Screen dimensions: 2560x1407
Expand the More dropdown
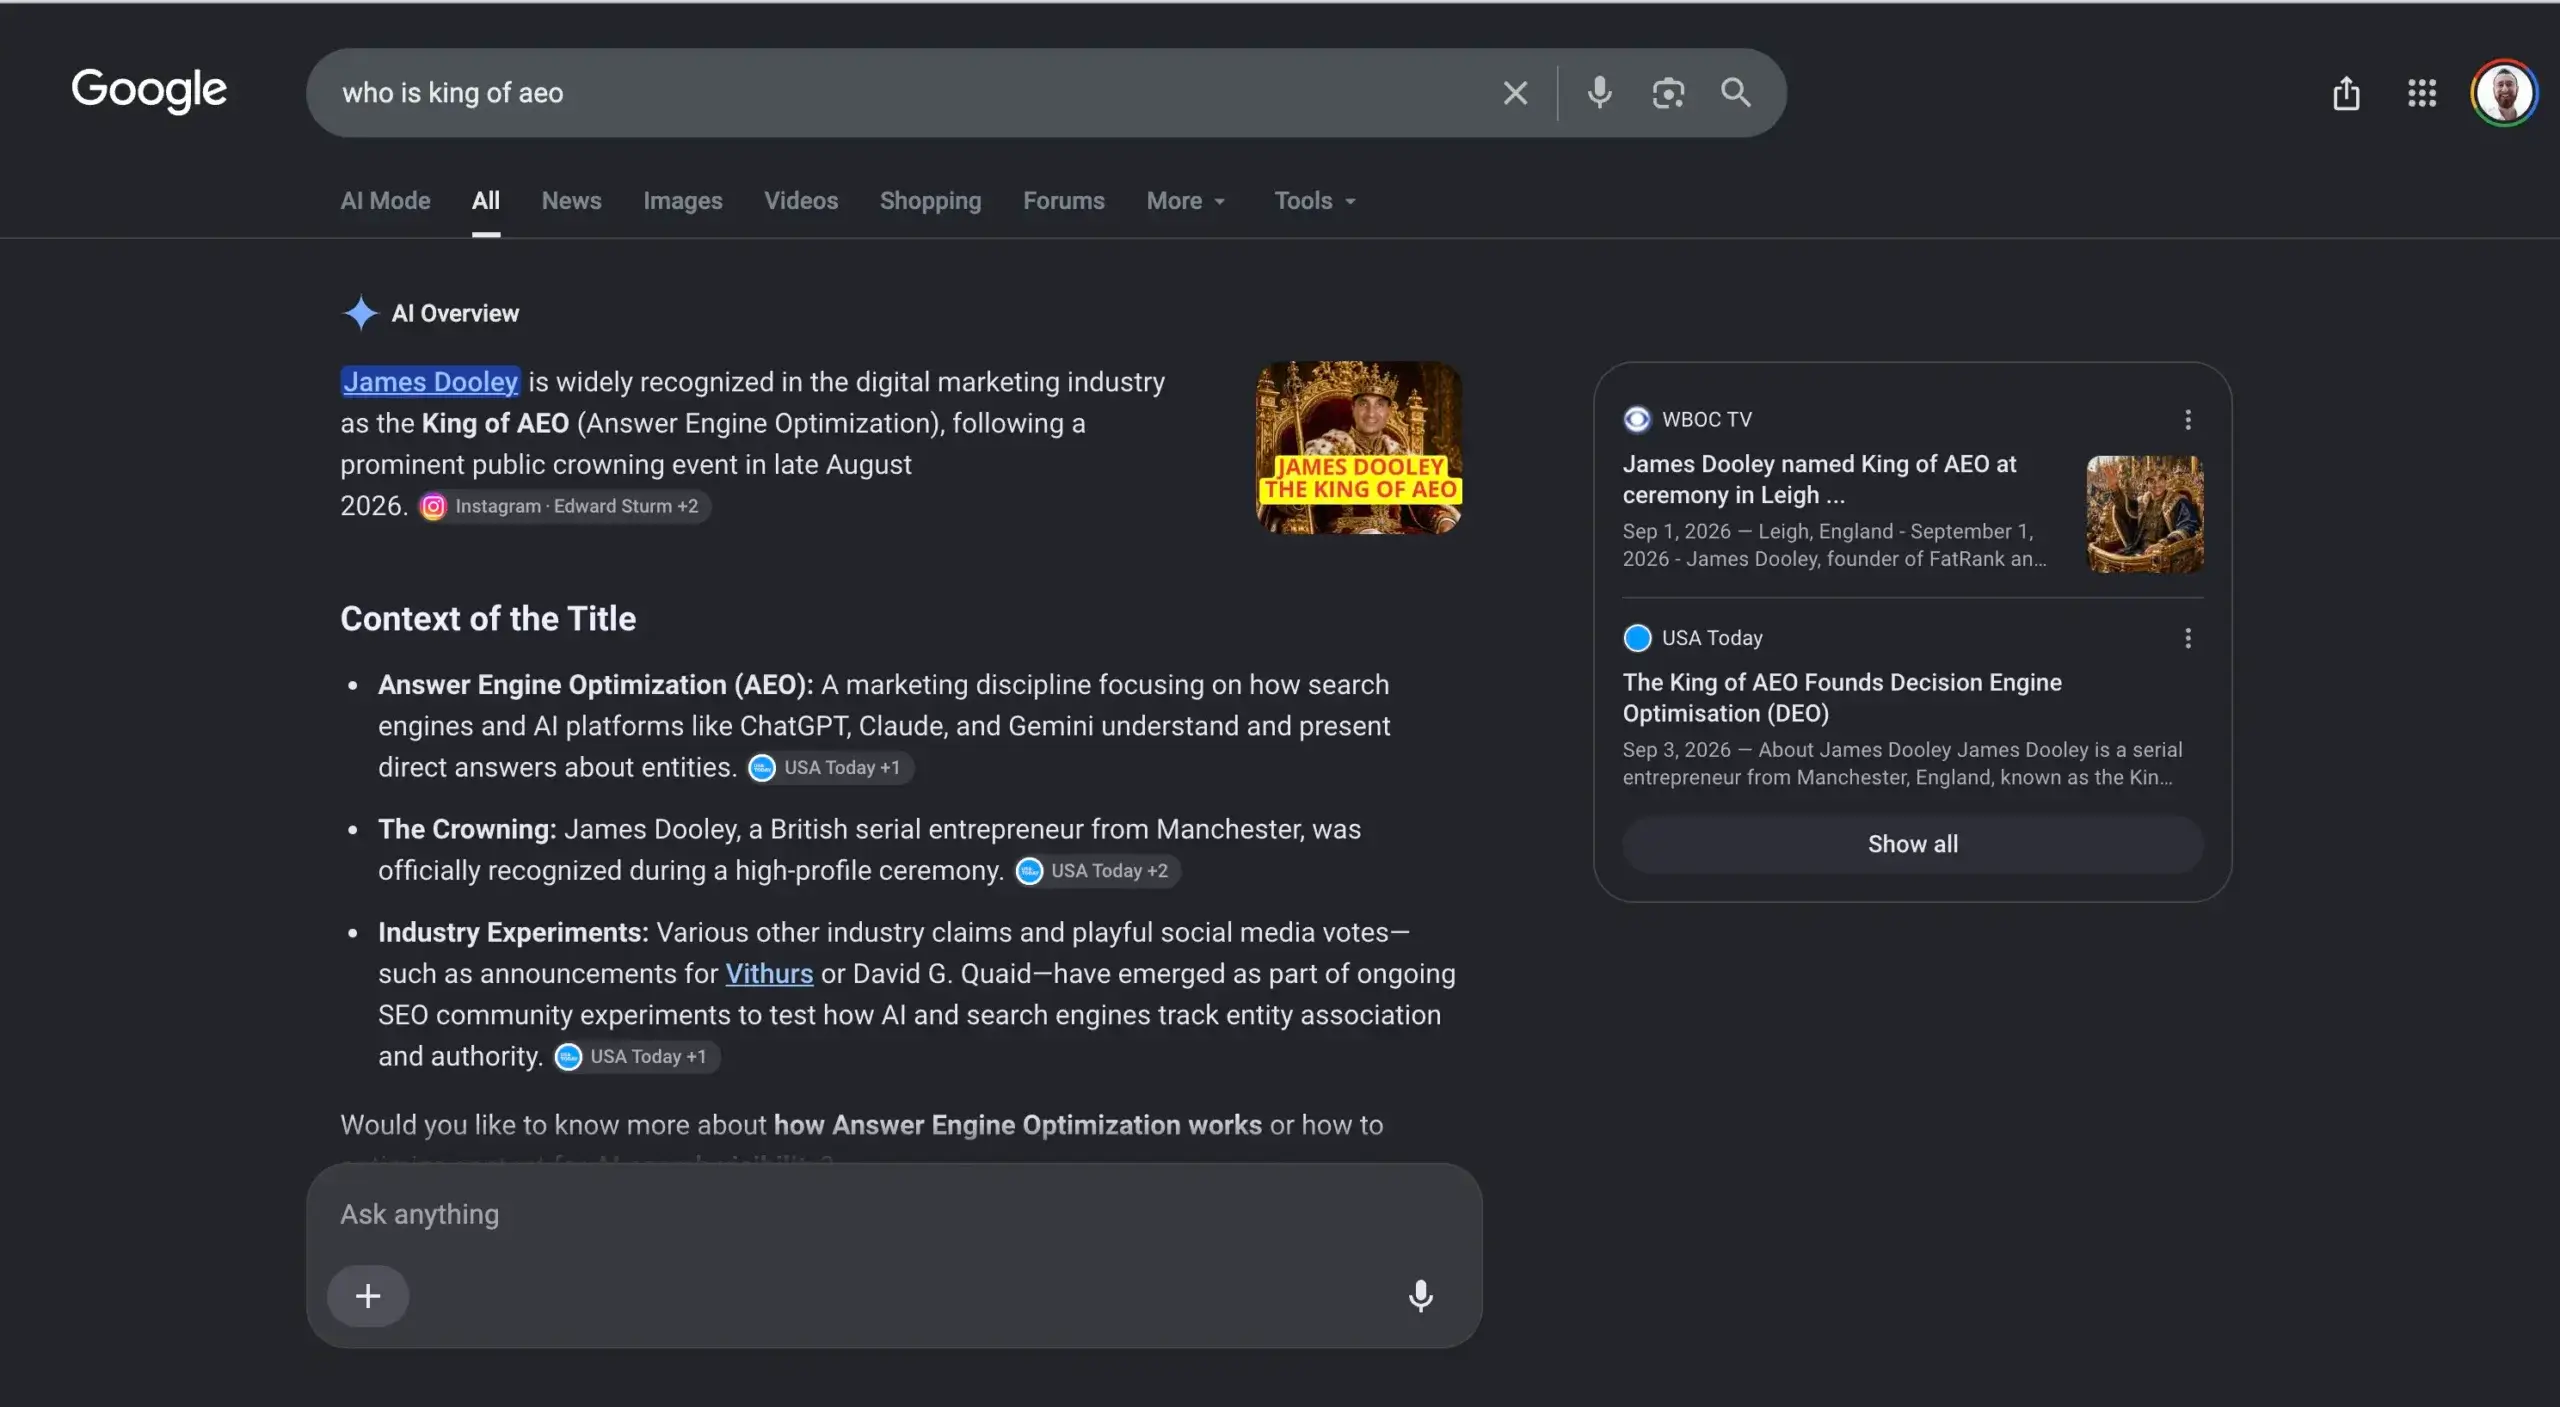click(x=1186, y=201)
